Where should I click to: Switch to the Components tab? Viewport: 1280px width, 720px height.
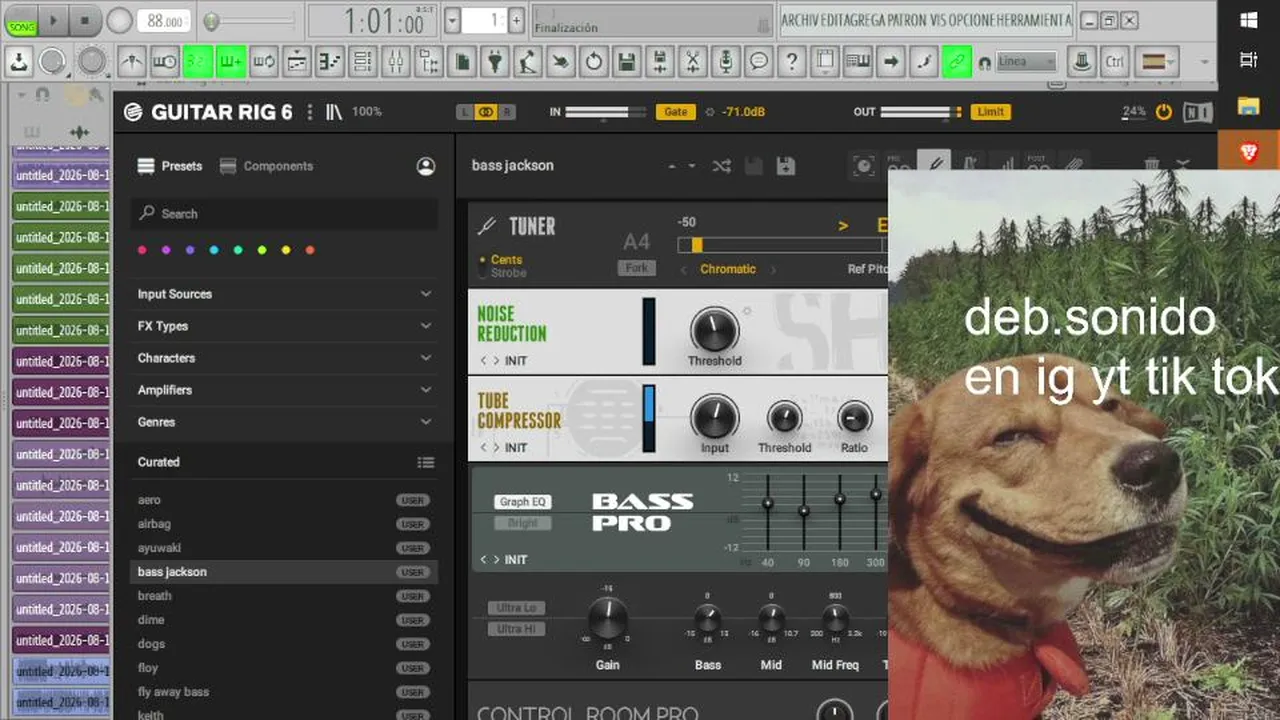click(267, 166)
